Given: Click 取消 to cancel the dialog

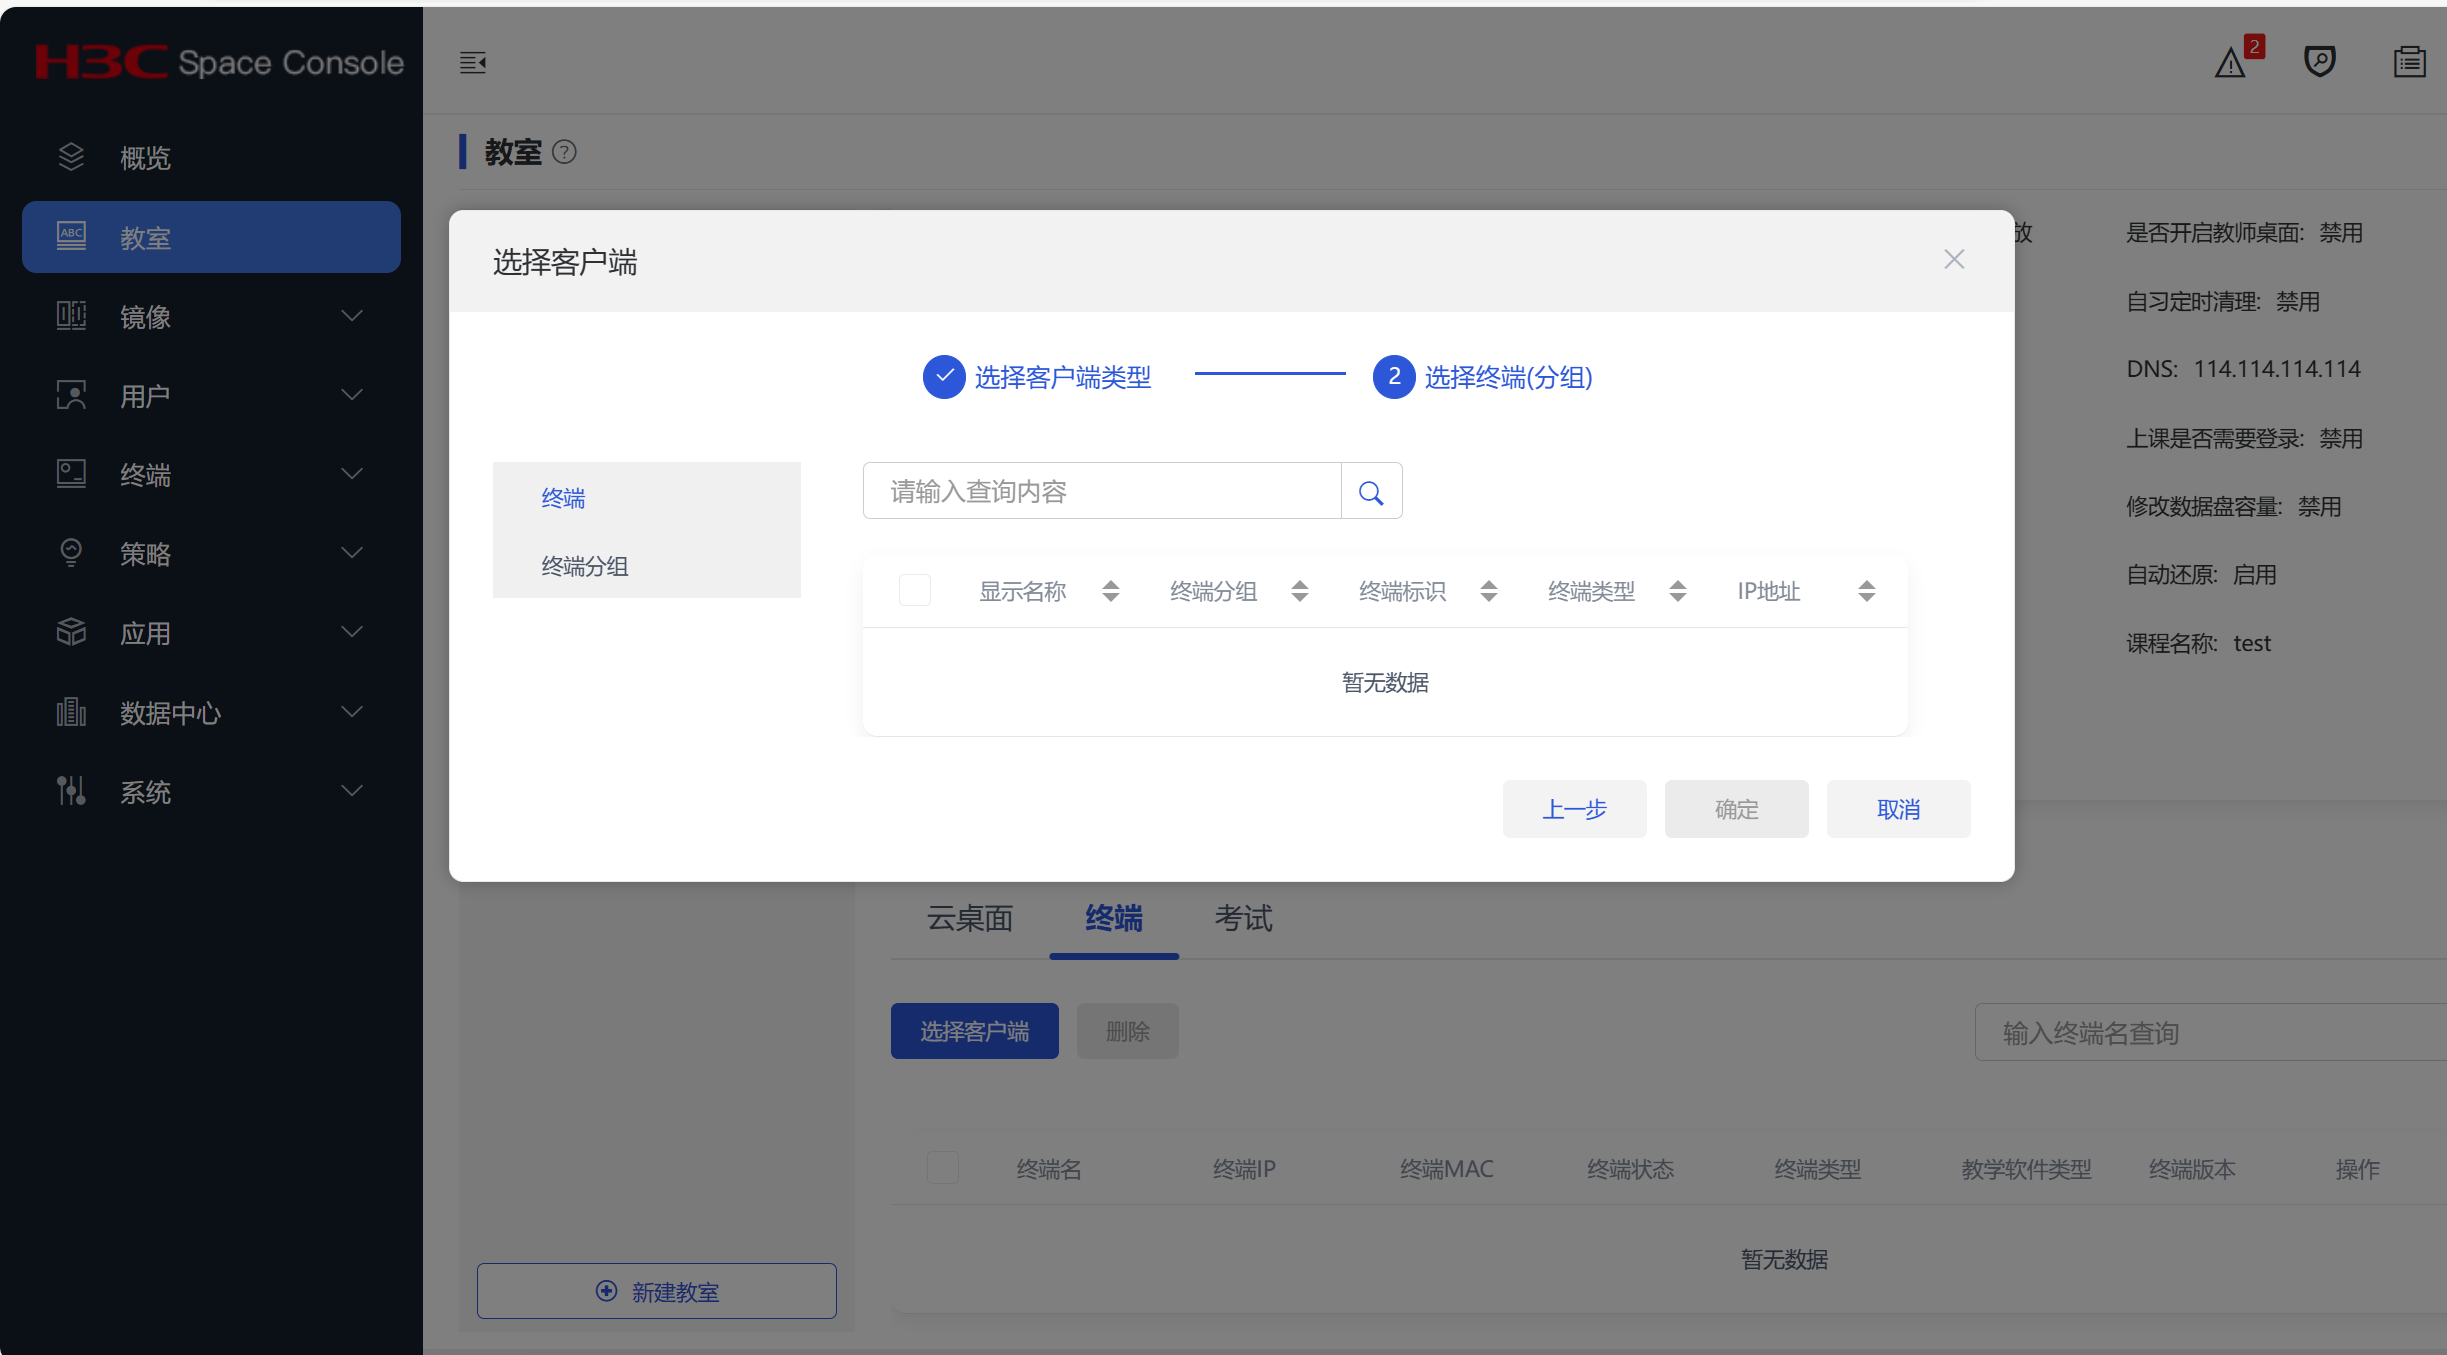Looking at the screenshot, I should pyautogui.click(x=1898, y=809).
